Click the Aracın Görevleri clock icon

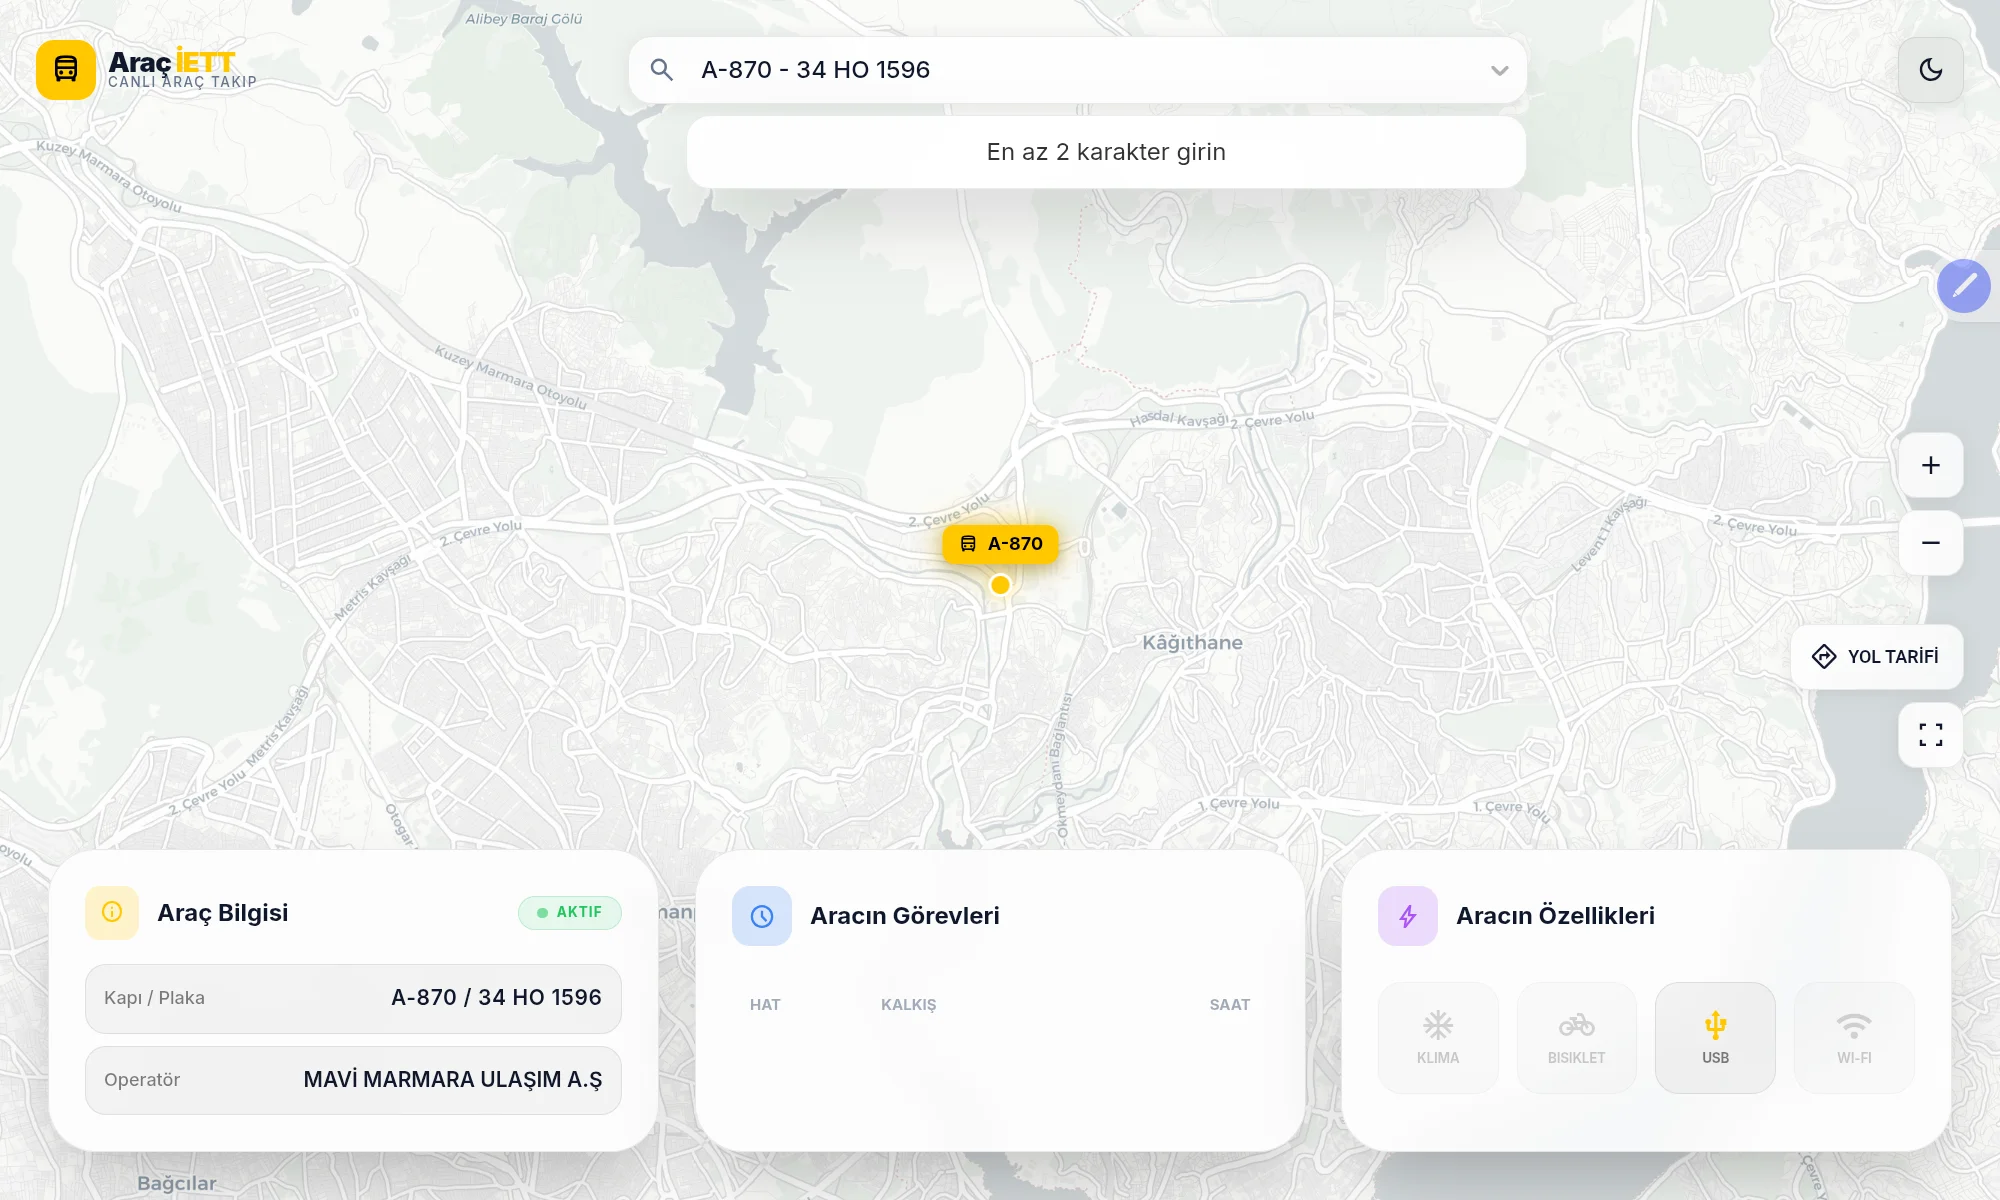point(762,916)
